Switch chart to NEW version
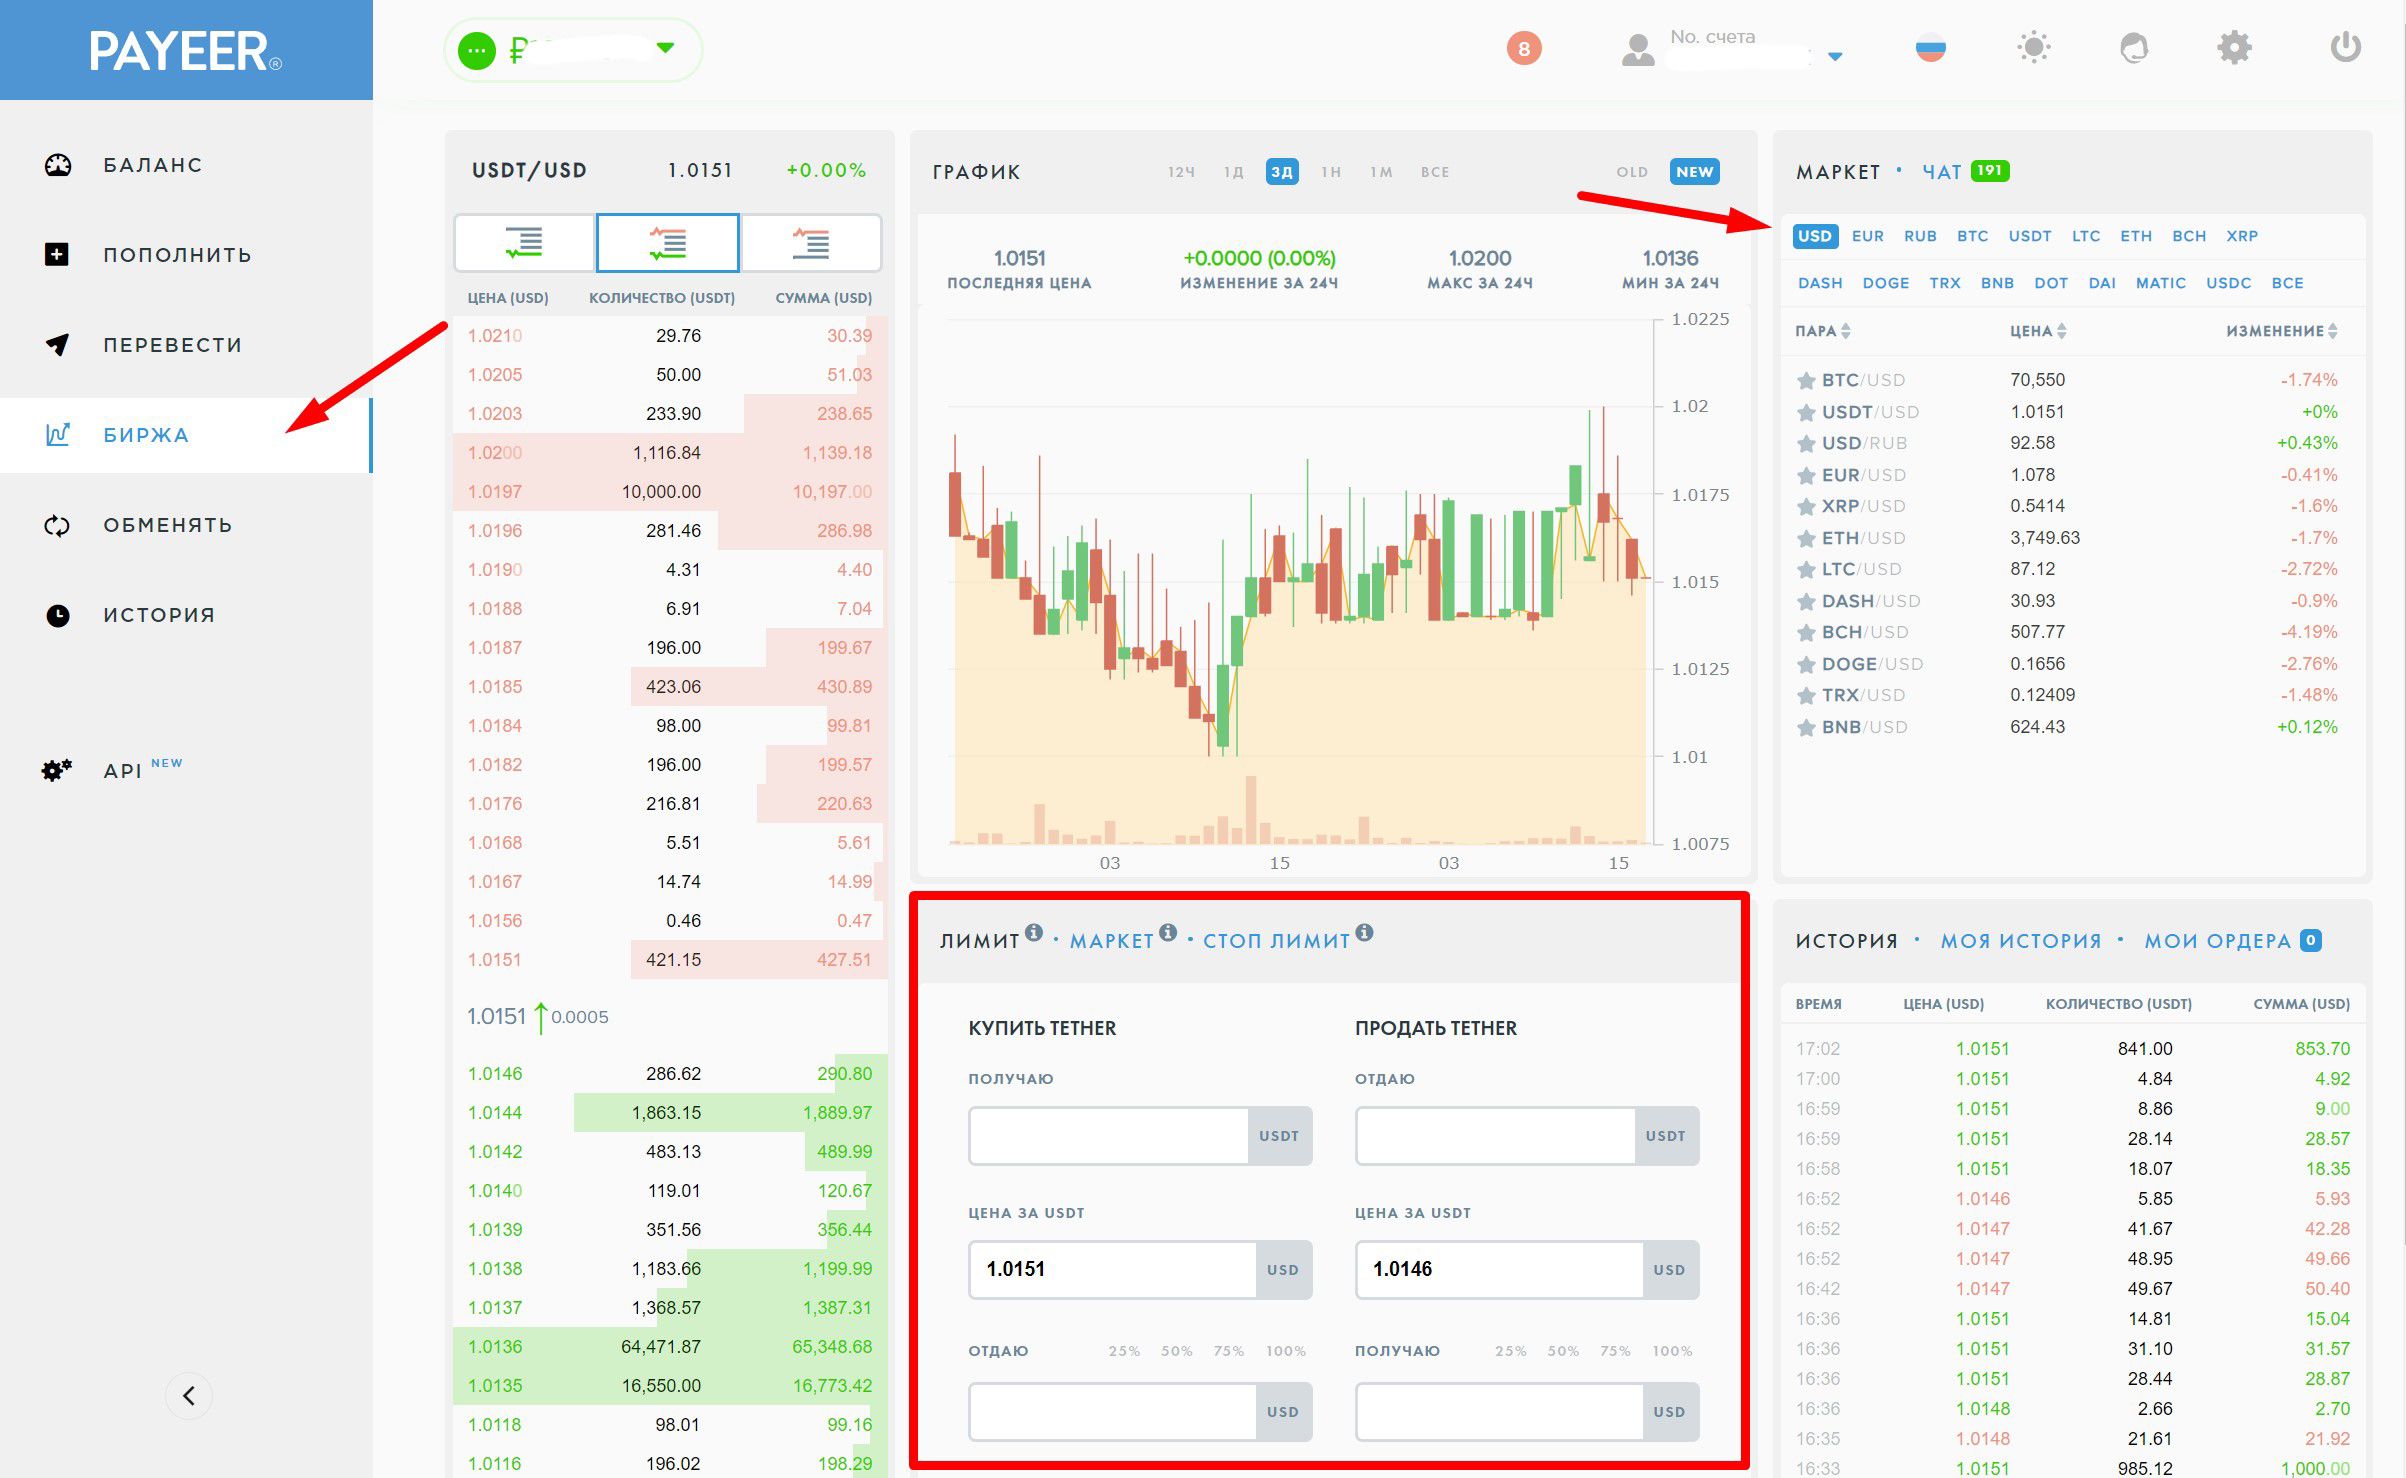This screenshot has height=1478, width=2406. click(1694, 172)
